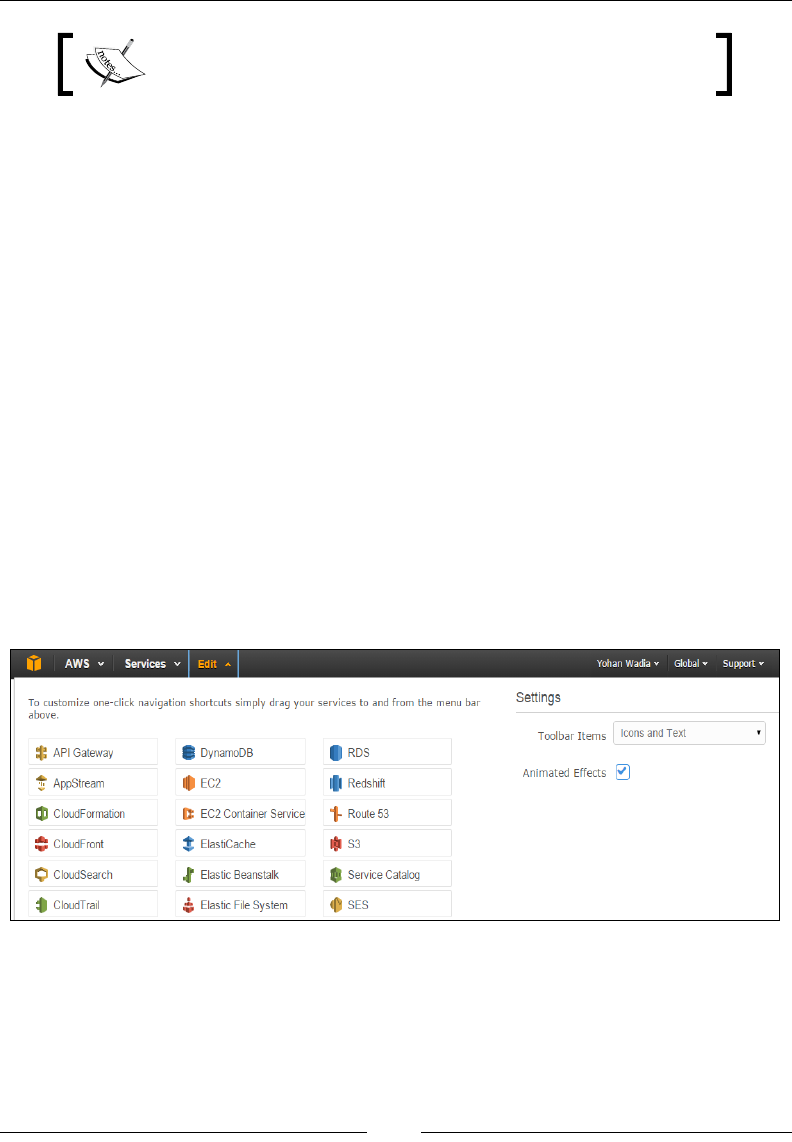Open the Yohan Wadia account menu

(x=627, y=663)
